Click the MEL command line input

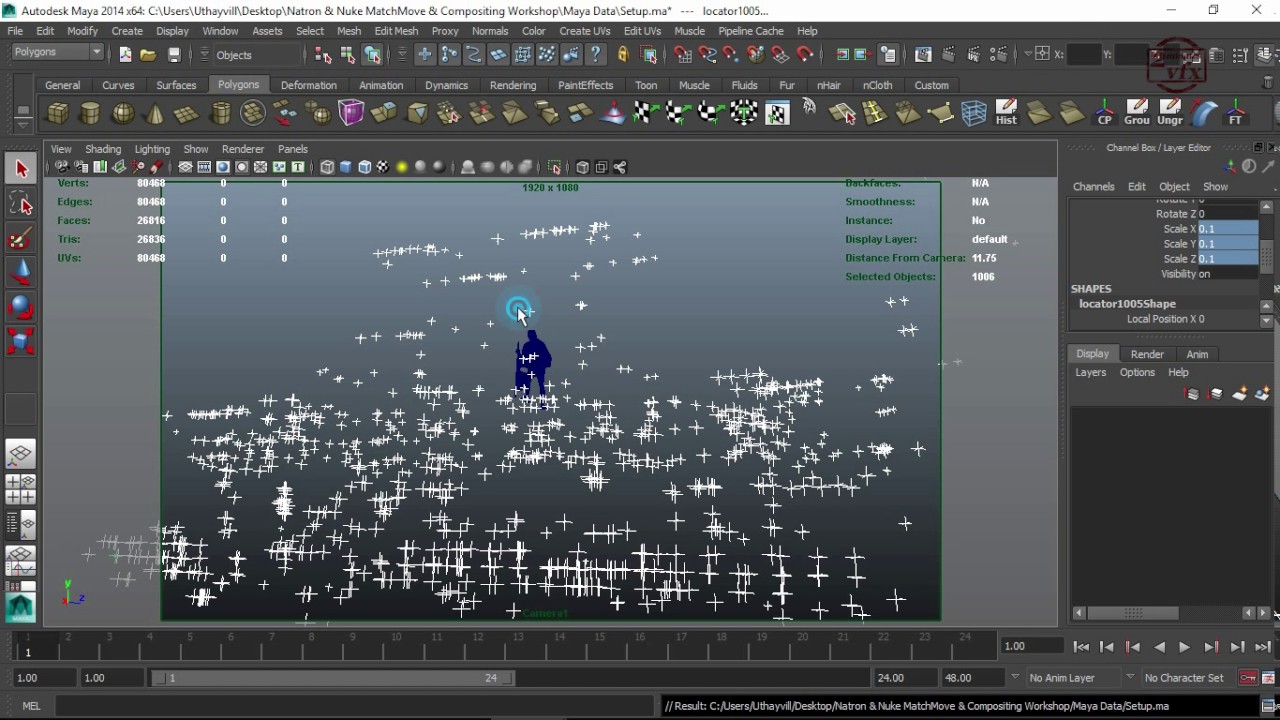click(357, 706)
